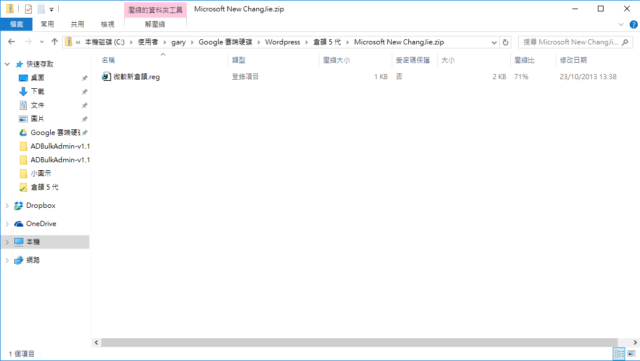The image size is (640, 361).
Task: Click the scrollbar left arrow
Action: tap(96, 342)
